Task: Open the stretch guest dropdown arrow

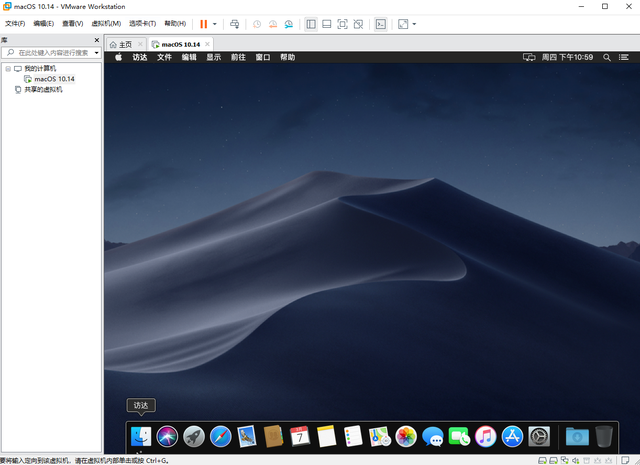Action: (x=414, y=24)
